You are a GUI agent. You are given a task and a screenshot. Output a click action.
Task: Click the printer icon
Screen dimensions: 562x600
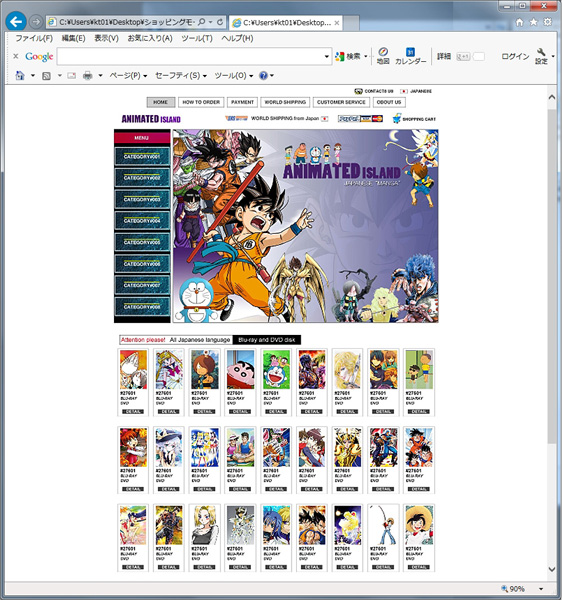coord(88,76)
